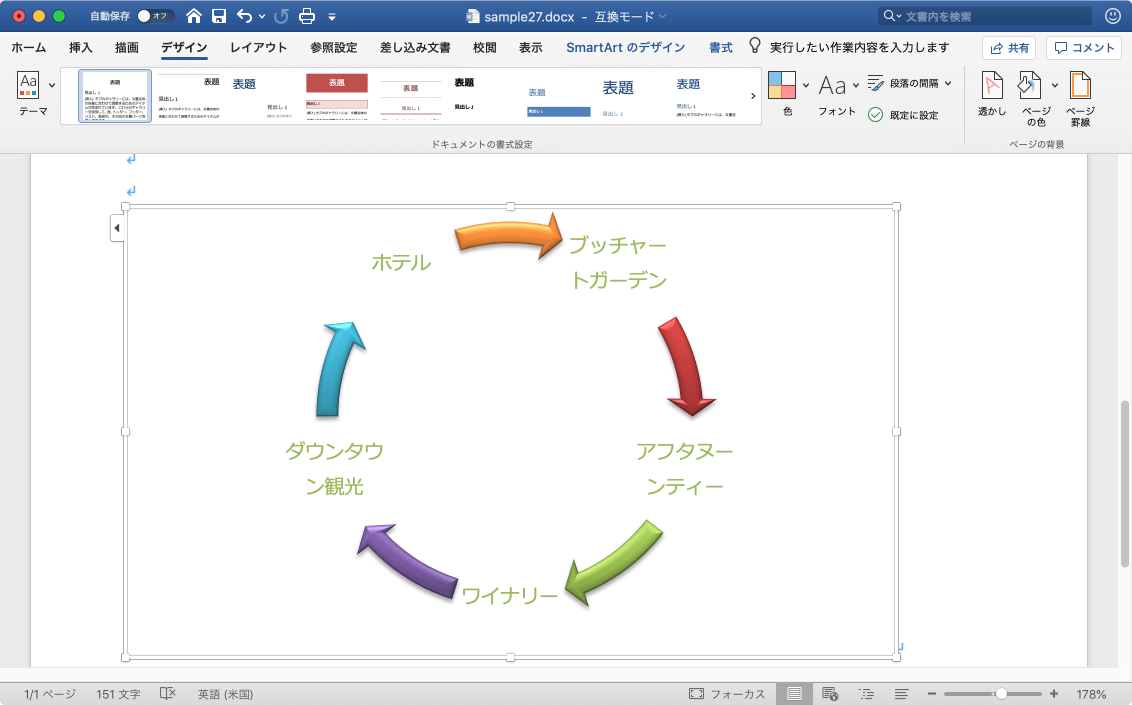Open the Colors (色) palette button
This screenshot has height=705, width=1132.
coord(782,94)
